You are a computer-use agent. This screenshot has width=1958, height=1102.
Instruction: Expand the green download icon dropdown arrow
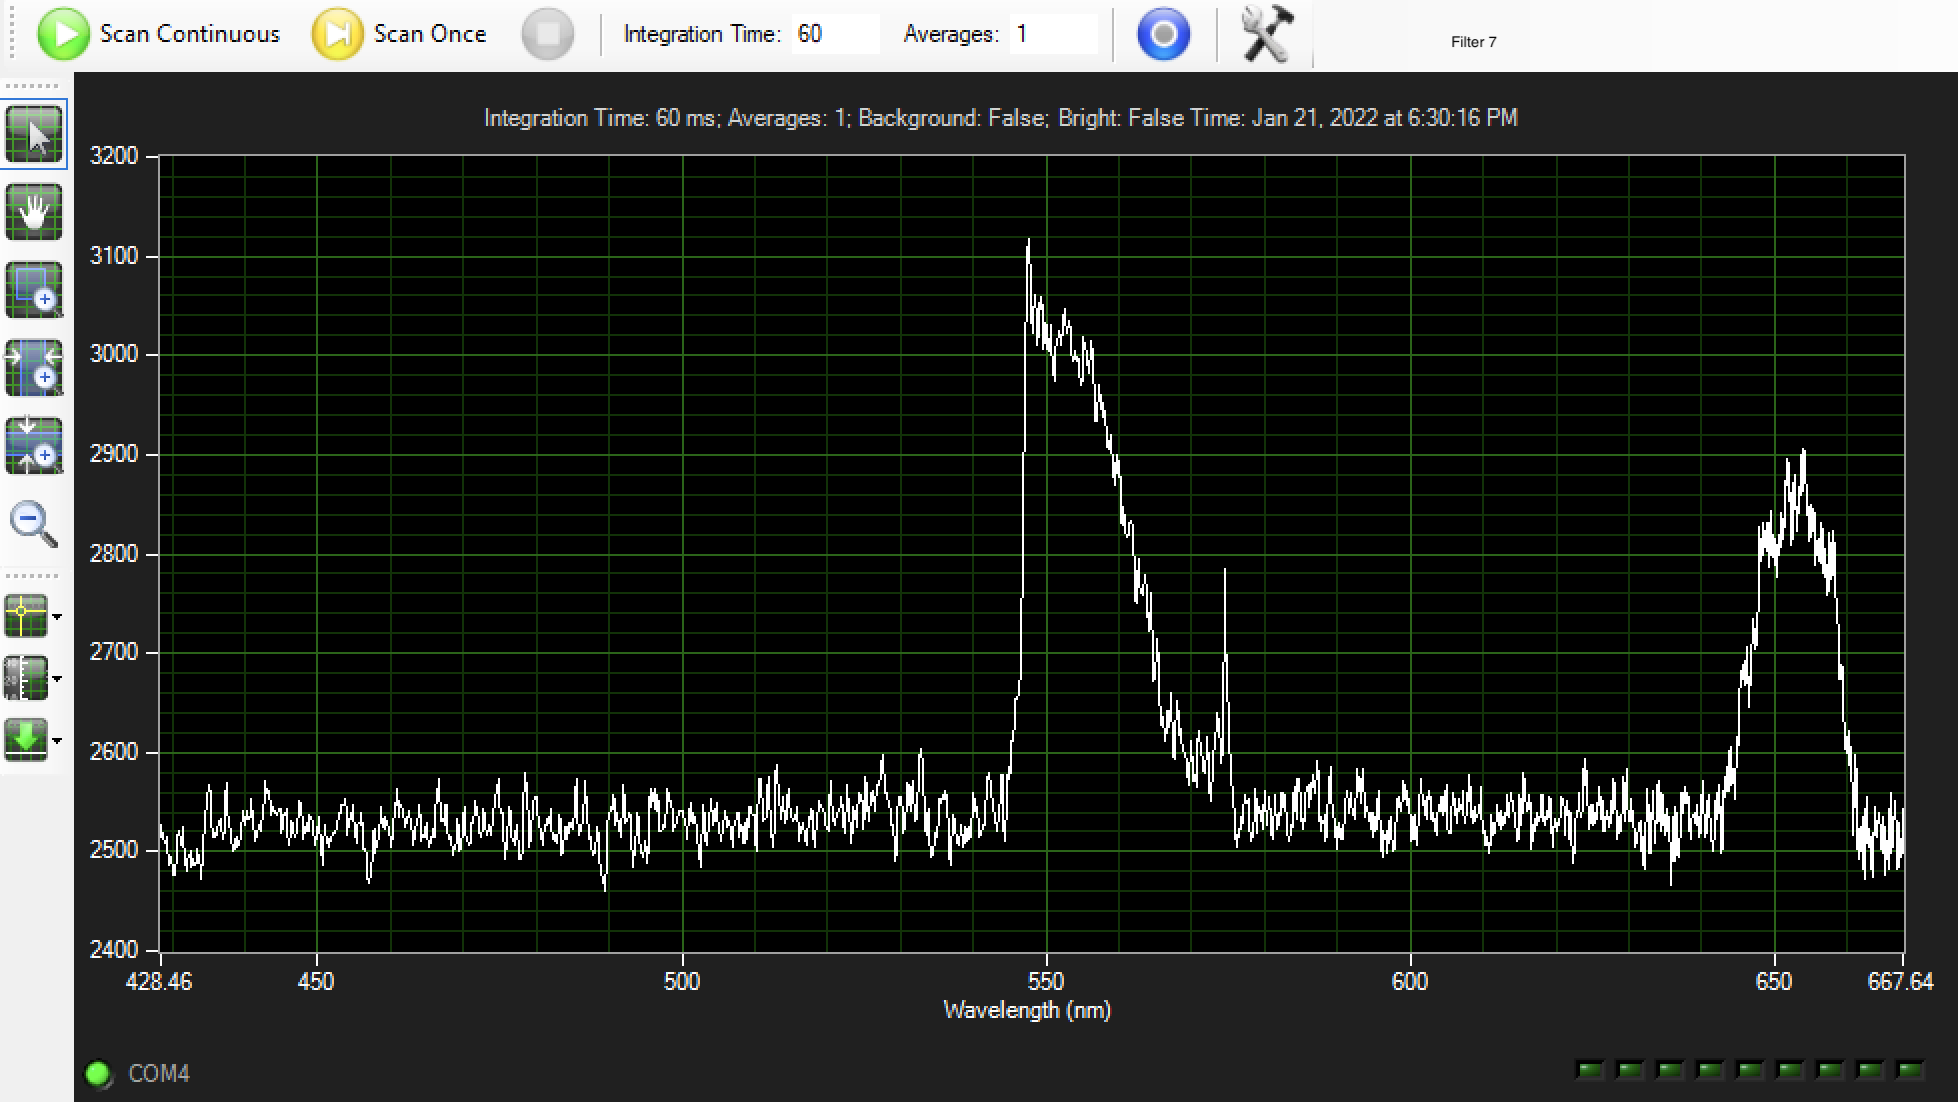pyautogui.click(x=57, y=741)
